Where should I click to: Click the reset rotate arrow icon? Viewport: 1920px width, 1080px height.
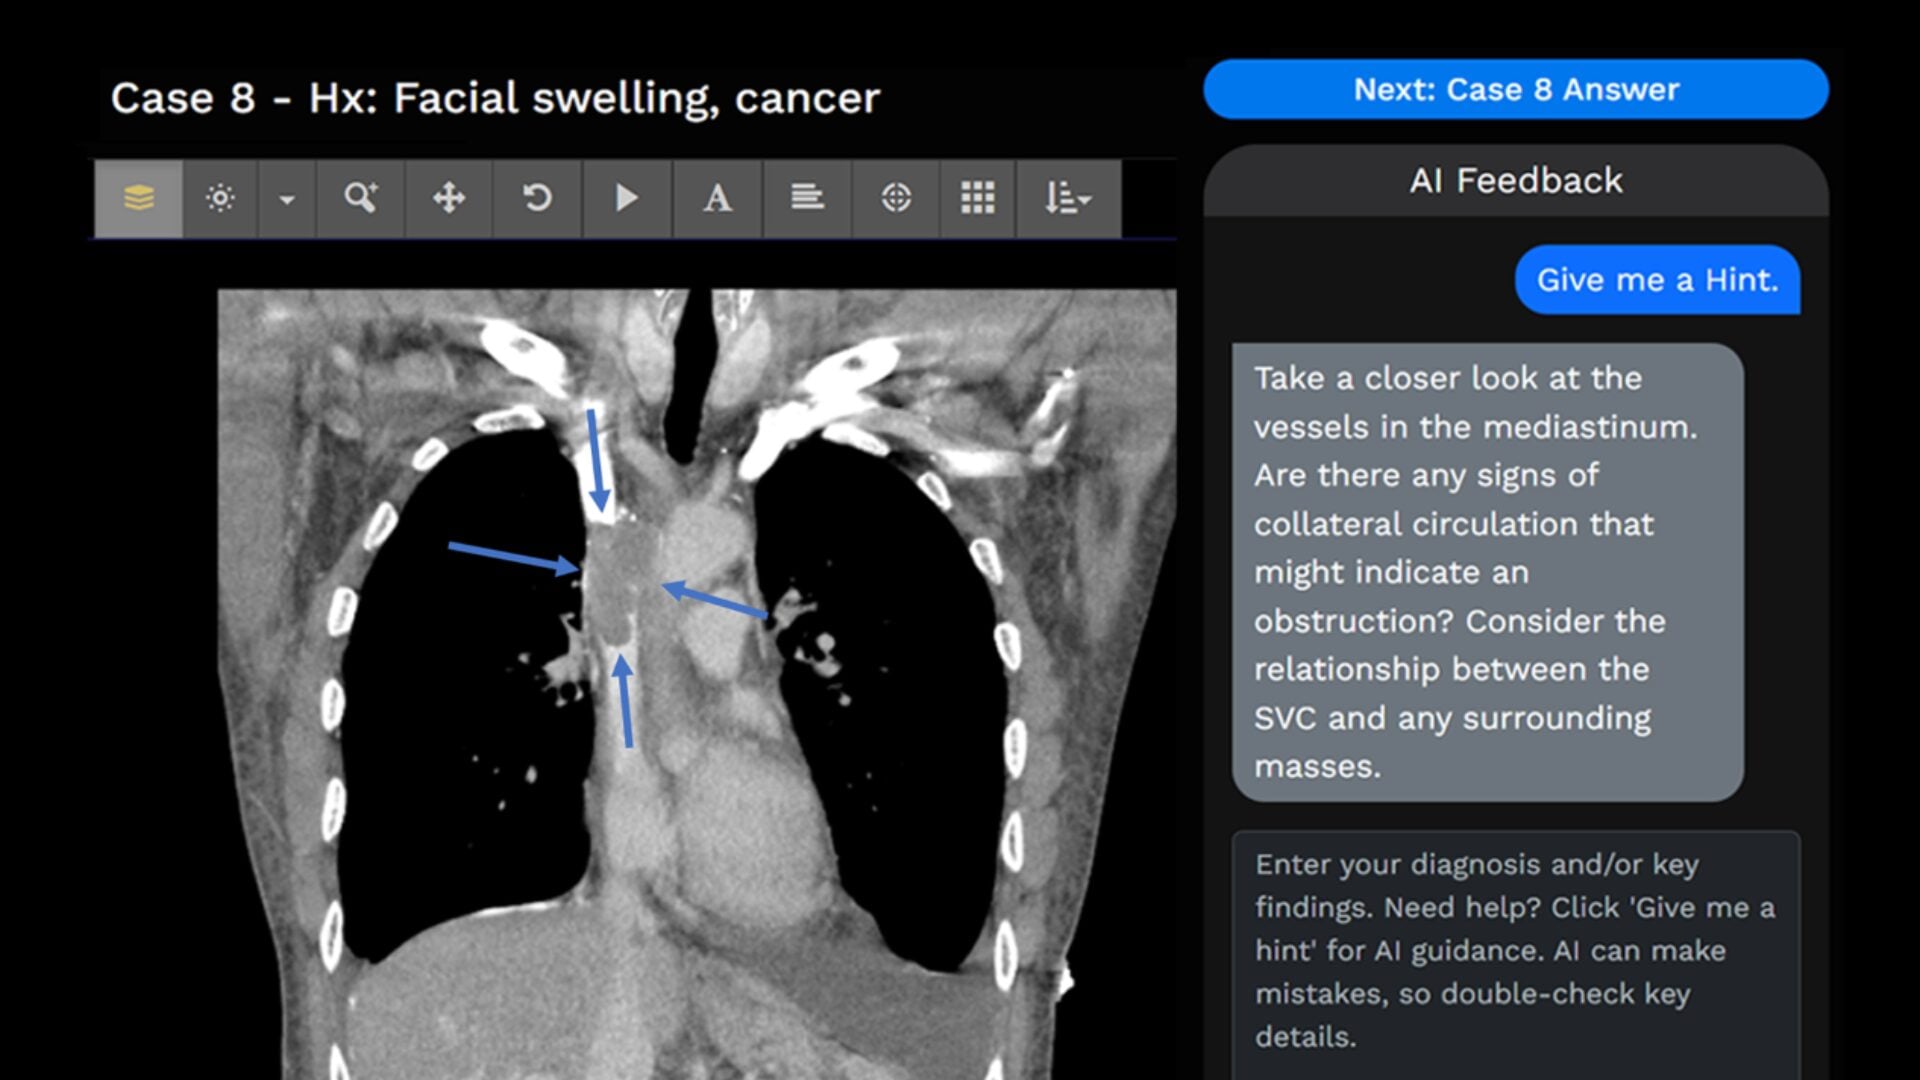click(538, 198)
